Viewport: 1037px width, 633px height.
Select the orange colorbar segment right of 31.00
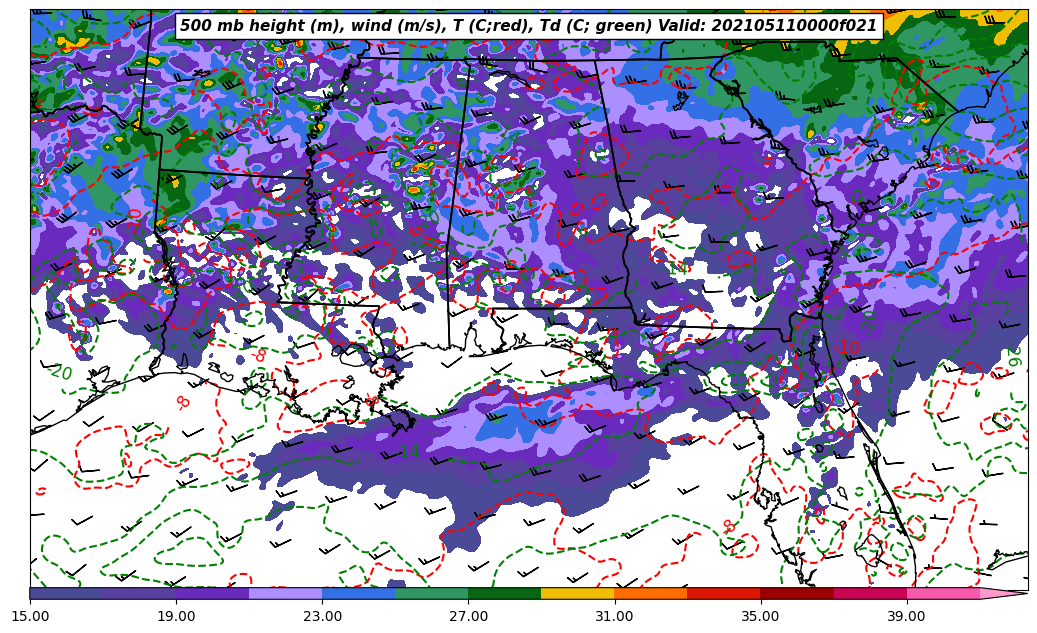tap(650, 593)
